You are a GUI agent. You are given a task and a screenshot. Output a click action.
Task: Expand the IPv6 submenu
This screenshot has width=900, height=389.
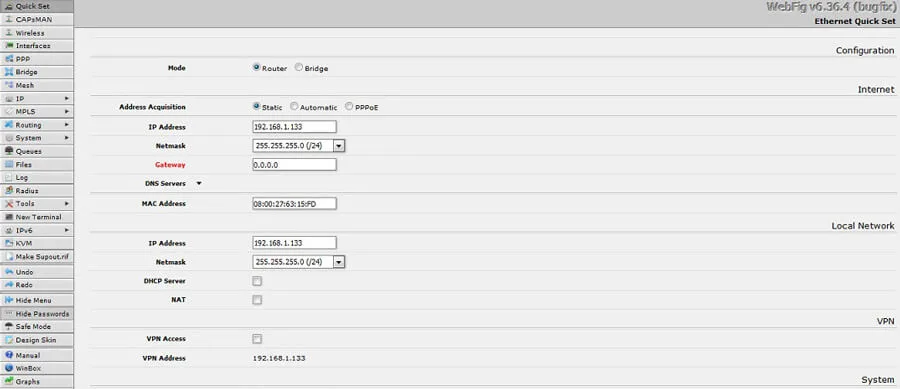click(x=67, y=230)
